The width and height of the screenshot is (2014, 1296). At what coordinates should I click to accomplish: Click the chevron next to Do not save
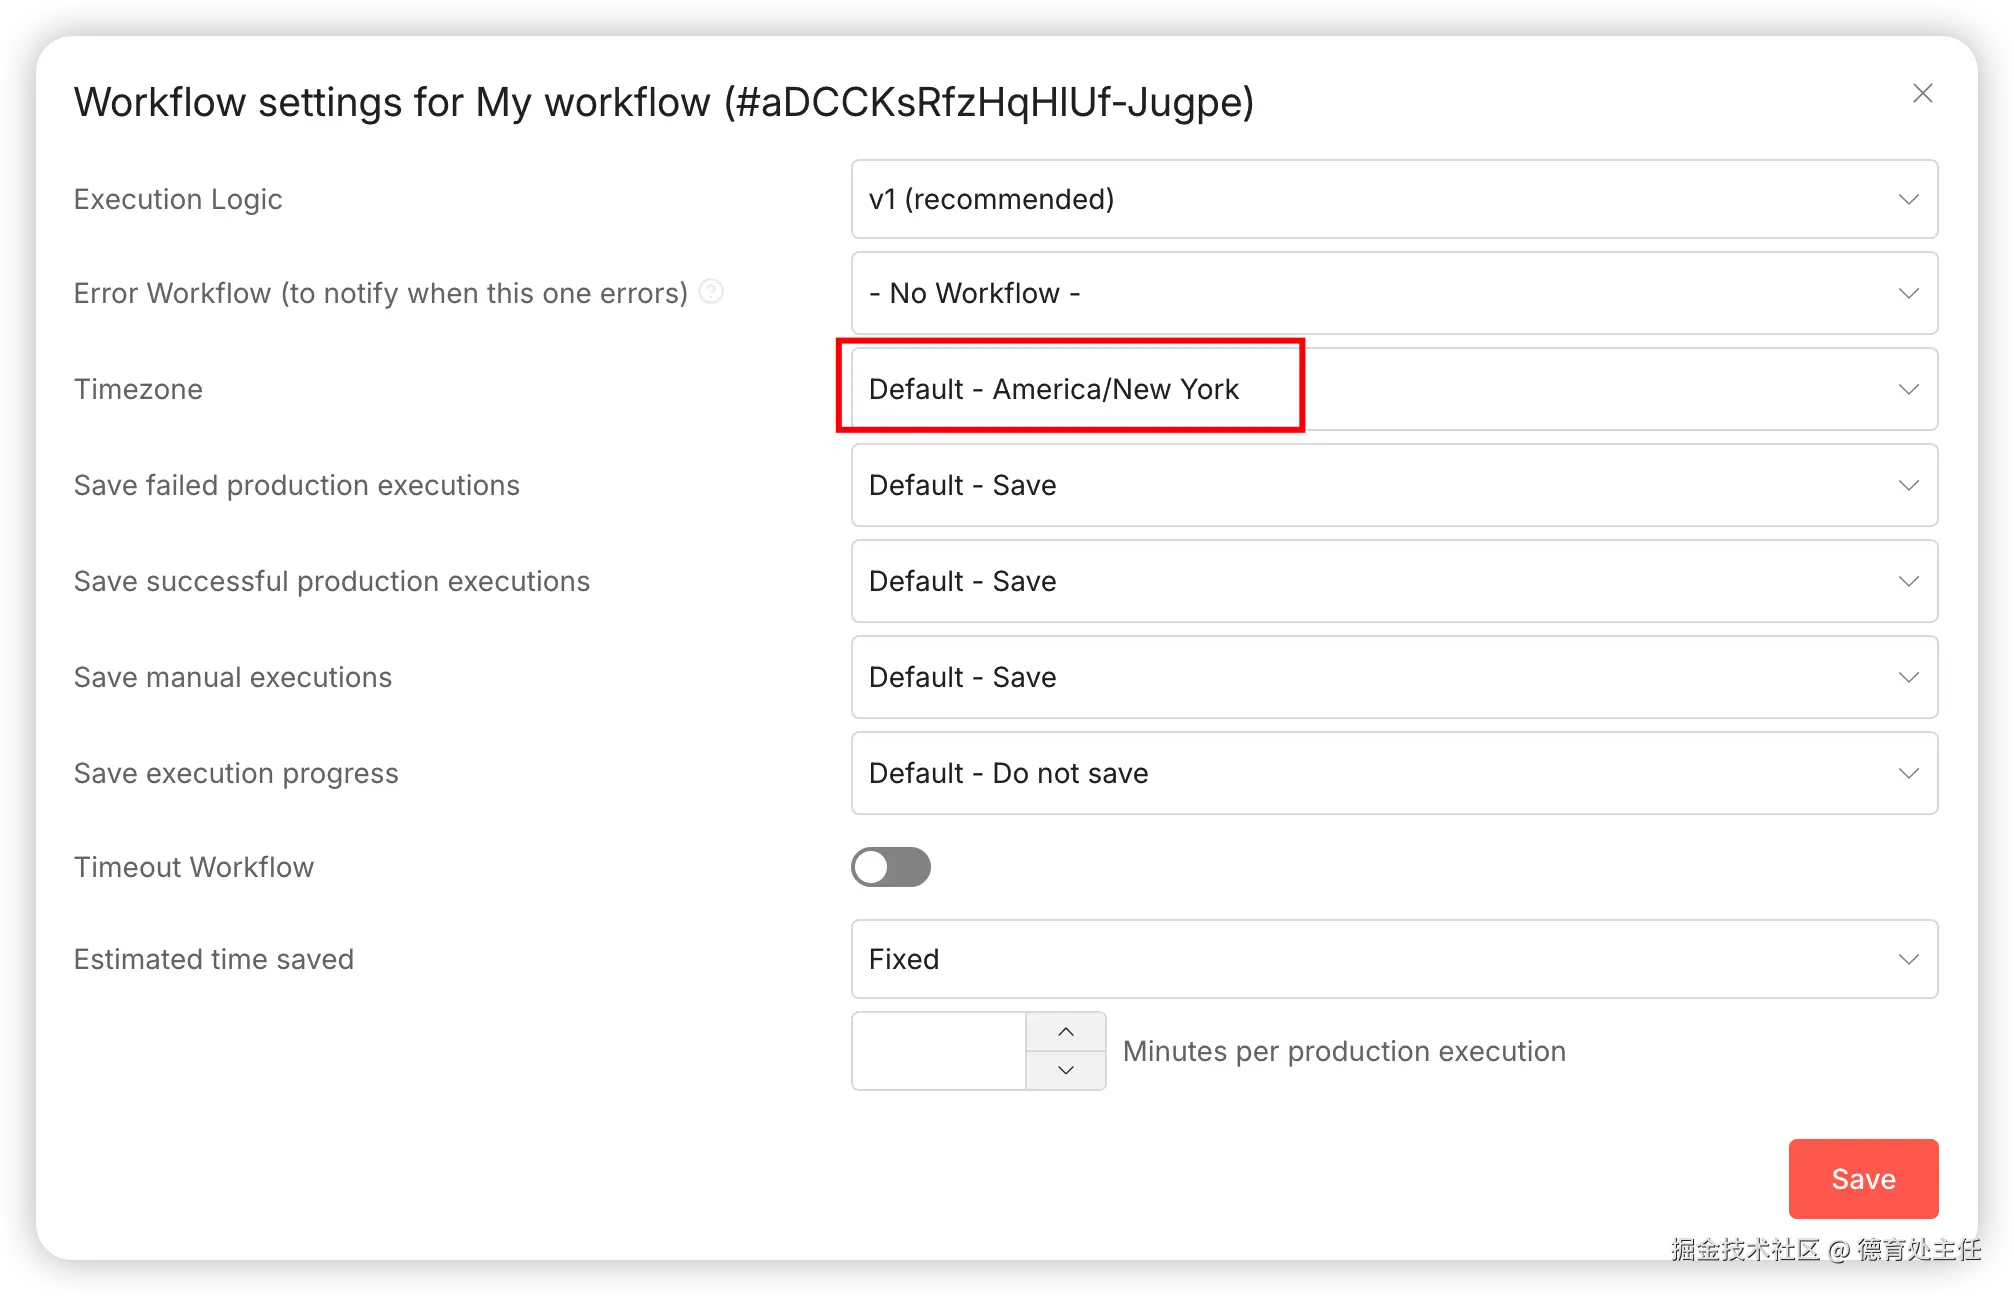pyautogui.click(x=1908, y=773)
